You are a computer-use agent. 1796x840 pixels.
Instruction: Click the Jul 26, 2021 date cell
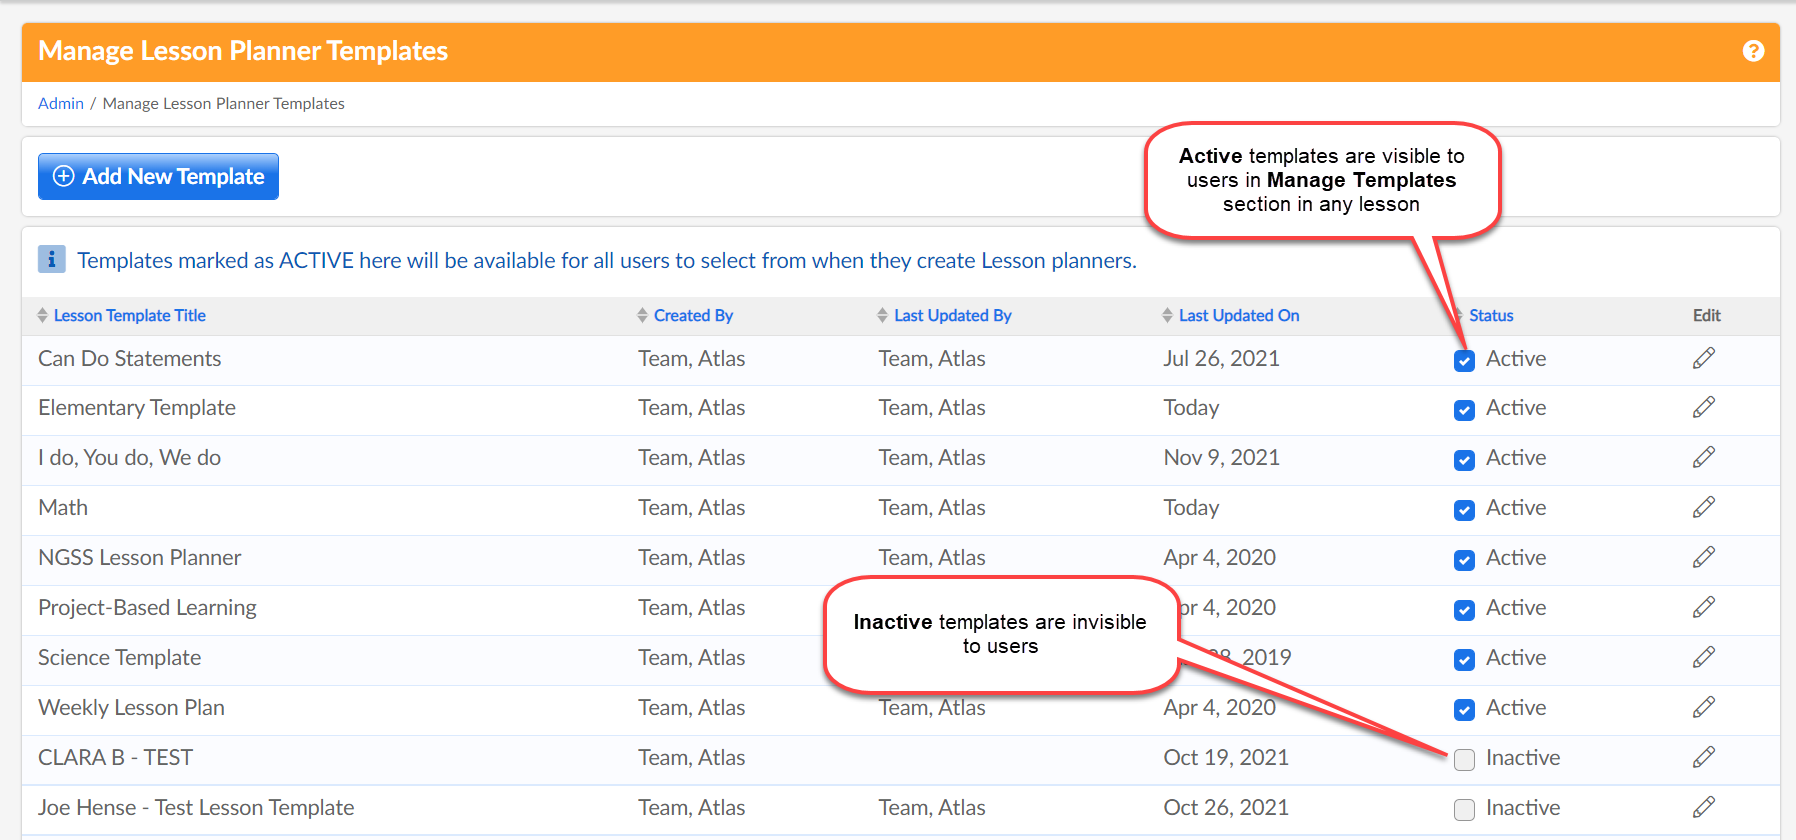point(1221,358)
